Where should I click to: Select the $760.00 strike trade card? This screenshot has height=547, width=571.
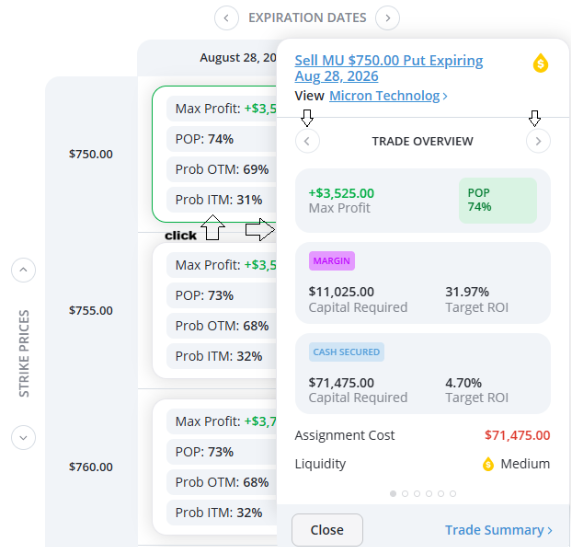coord(215,467)
